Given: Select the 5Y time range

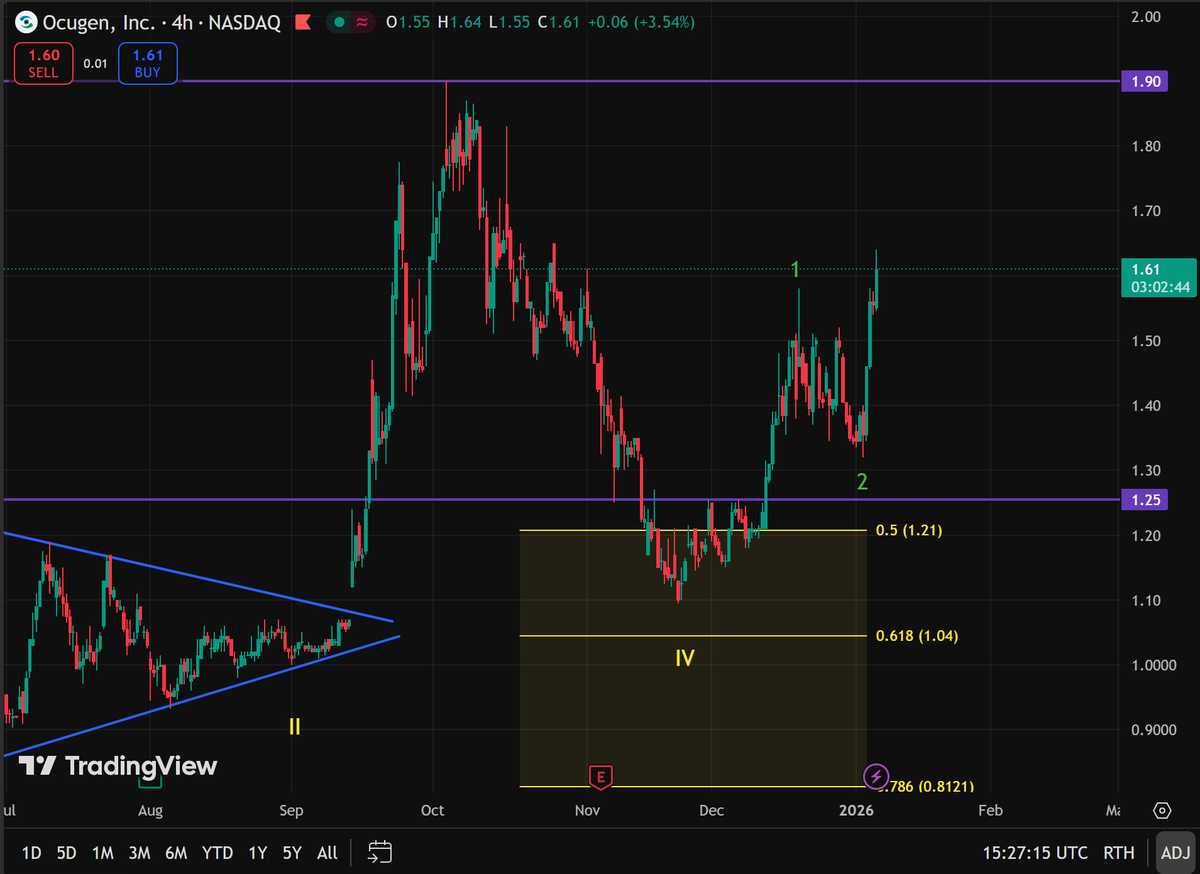Looking at the screenshot, I should tap(292, 853).
